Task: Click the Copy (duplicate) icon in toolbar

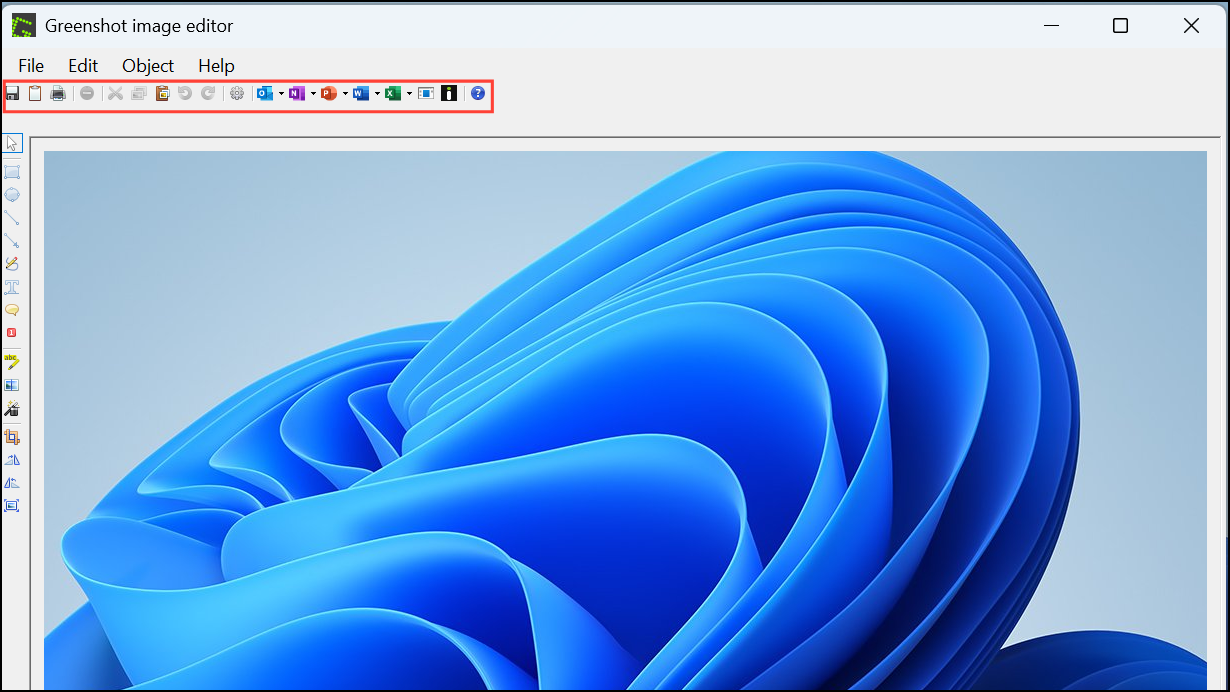Action: pos(139,93)
